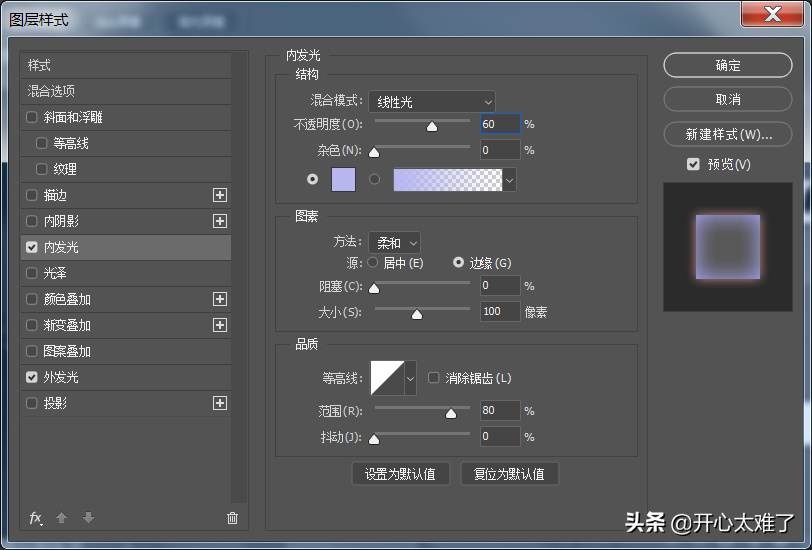Click the 抖动 slider handle
This screenshot has width=812, height=550.
(x=374, y=439)
